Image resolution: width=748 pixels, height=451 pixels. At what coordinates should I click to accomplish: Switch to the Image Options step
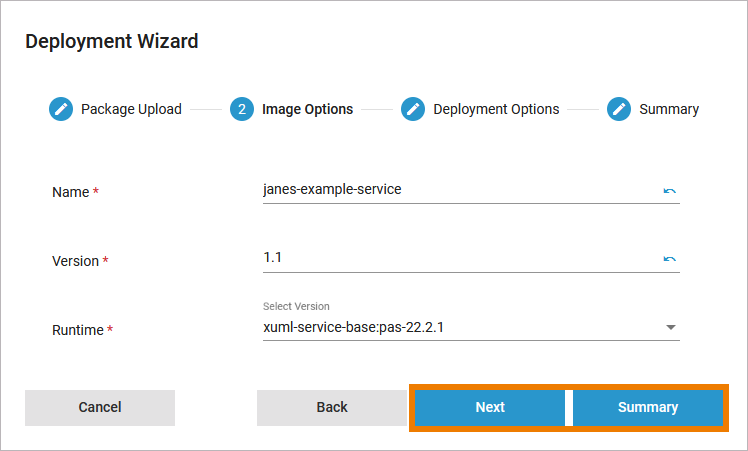click(x=307, y=109)
